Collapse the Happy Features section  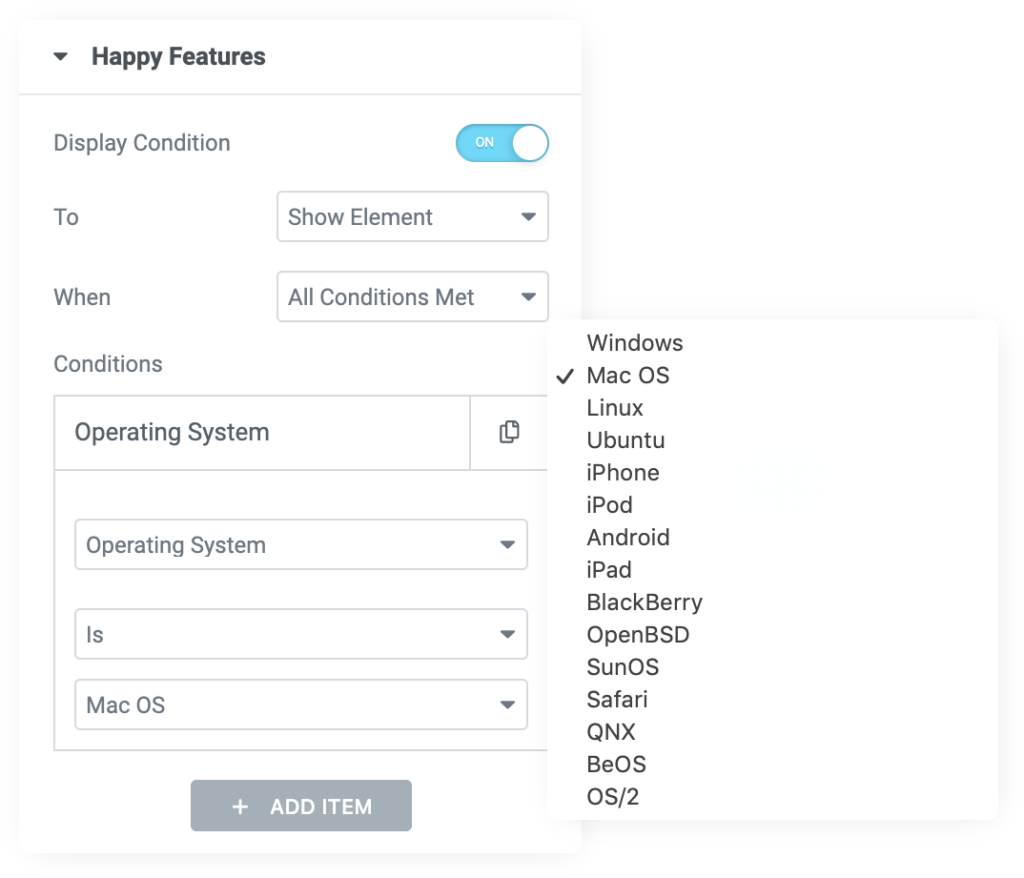click(61, 57)
